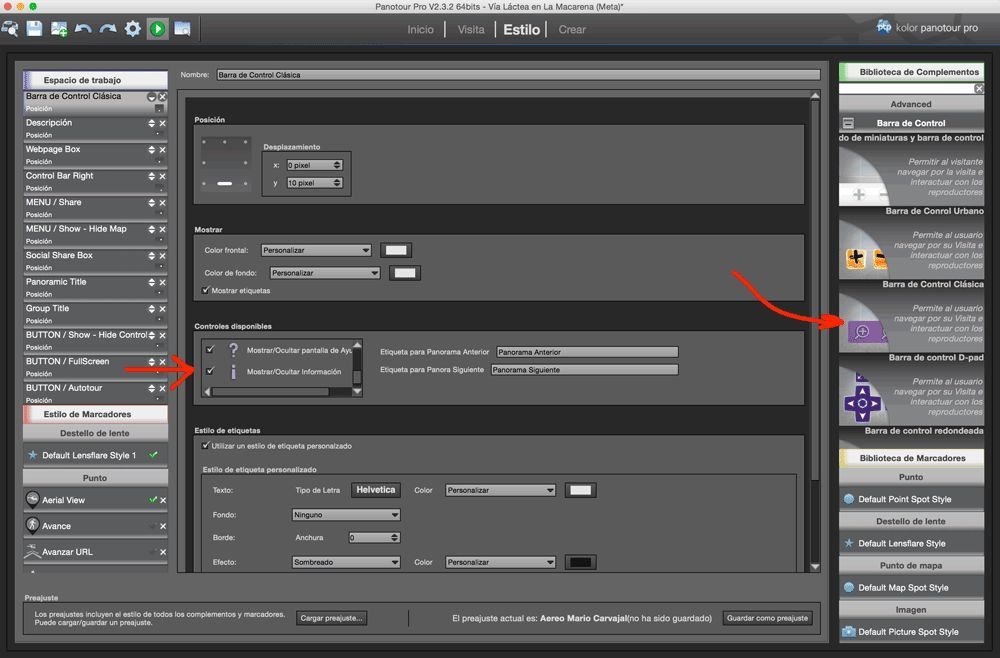Remove the BUTTON / Autotour entry
Viewport: 1000px width, 658px height.
tap(163, 388)
